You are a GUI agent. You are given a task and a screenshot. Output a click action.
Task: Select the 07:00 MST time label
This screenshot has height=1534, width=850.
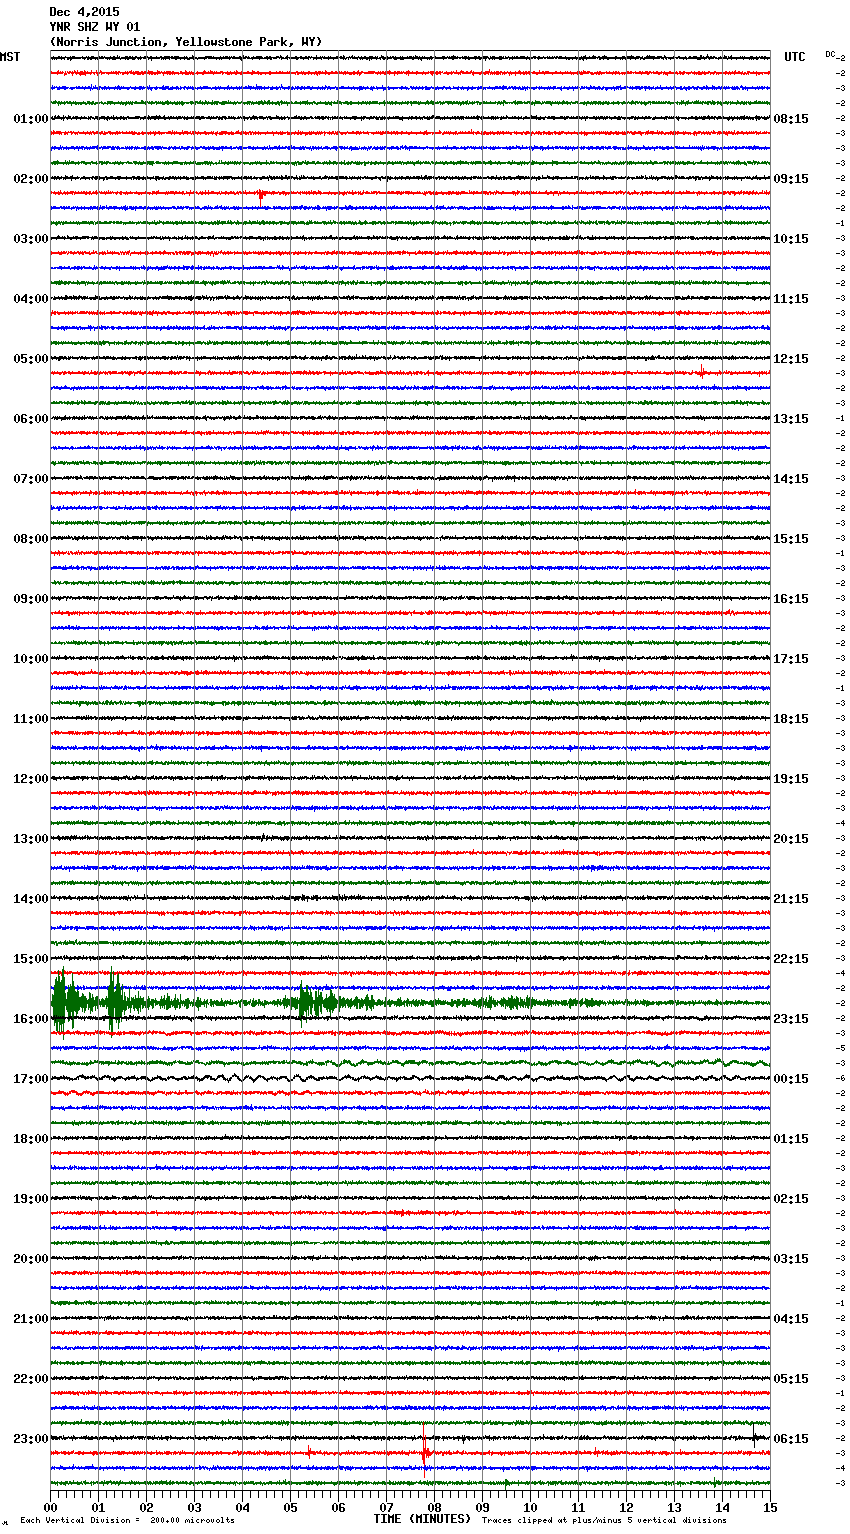tap(30, 479)
